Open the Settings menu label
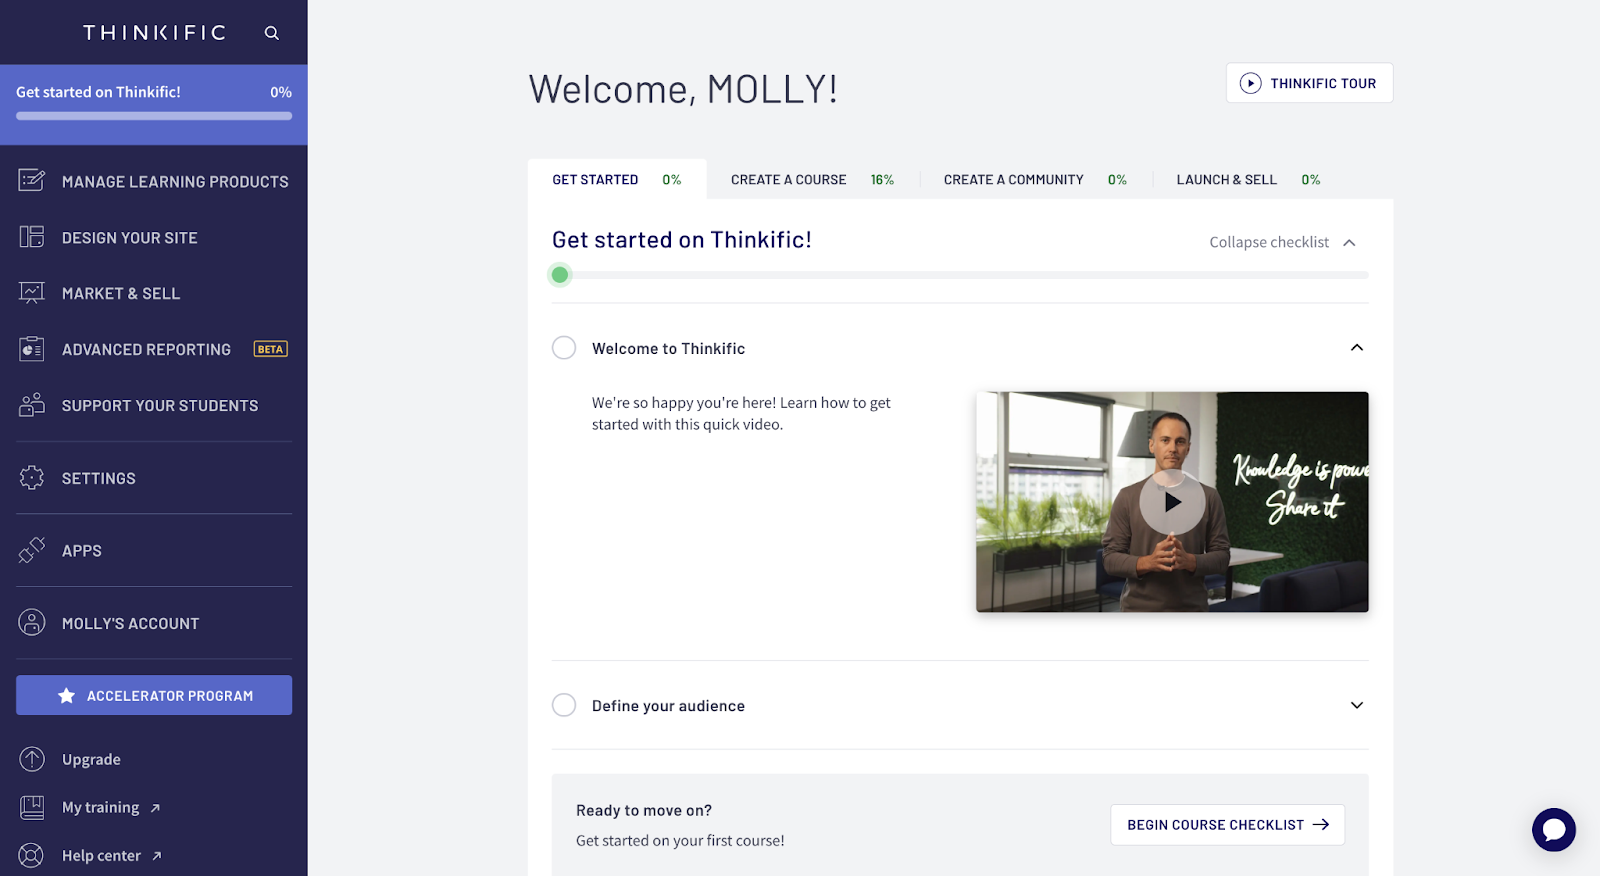The height and width of the screenshot is (876, 1600). (99, 478)
